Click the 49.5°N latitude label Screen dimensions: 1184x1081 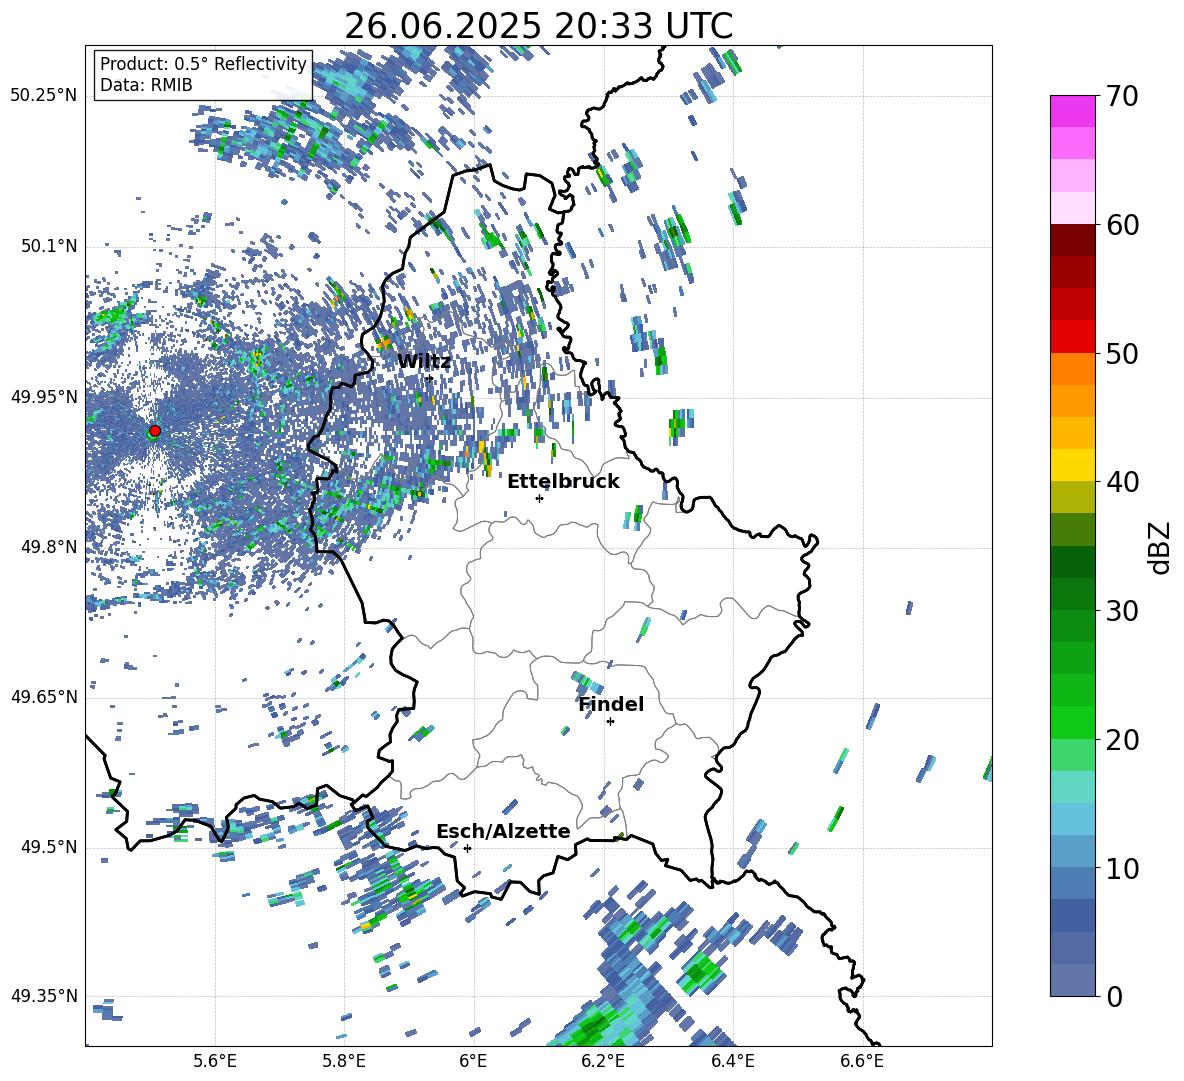[x=48, y=847]
